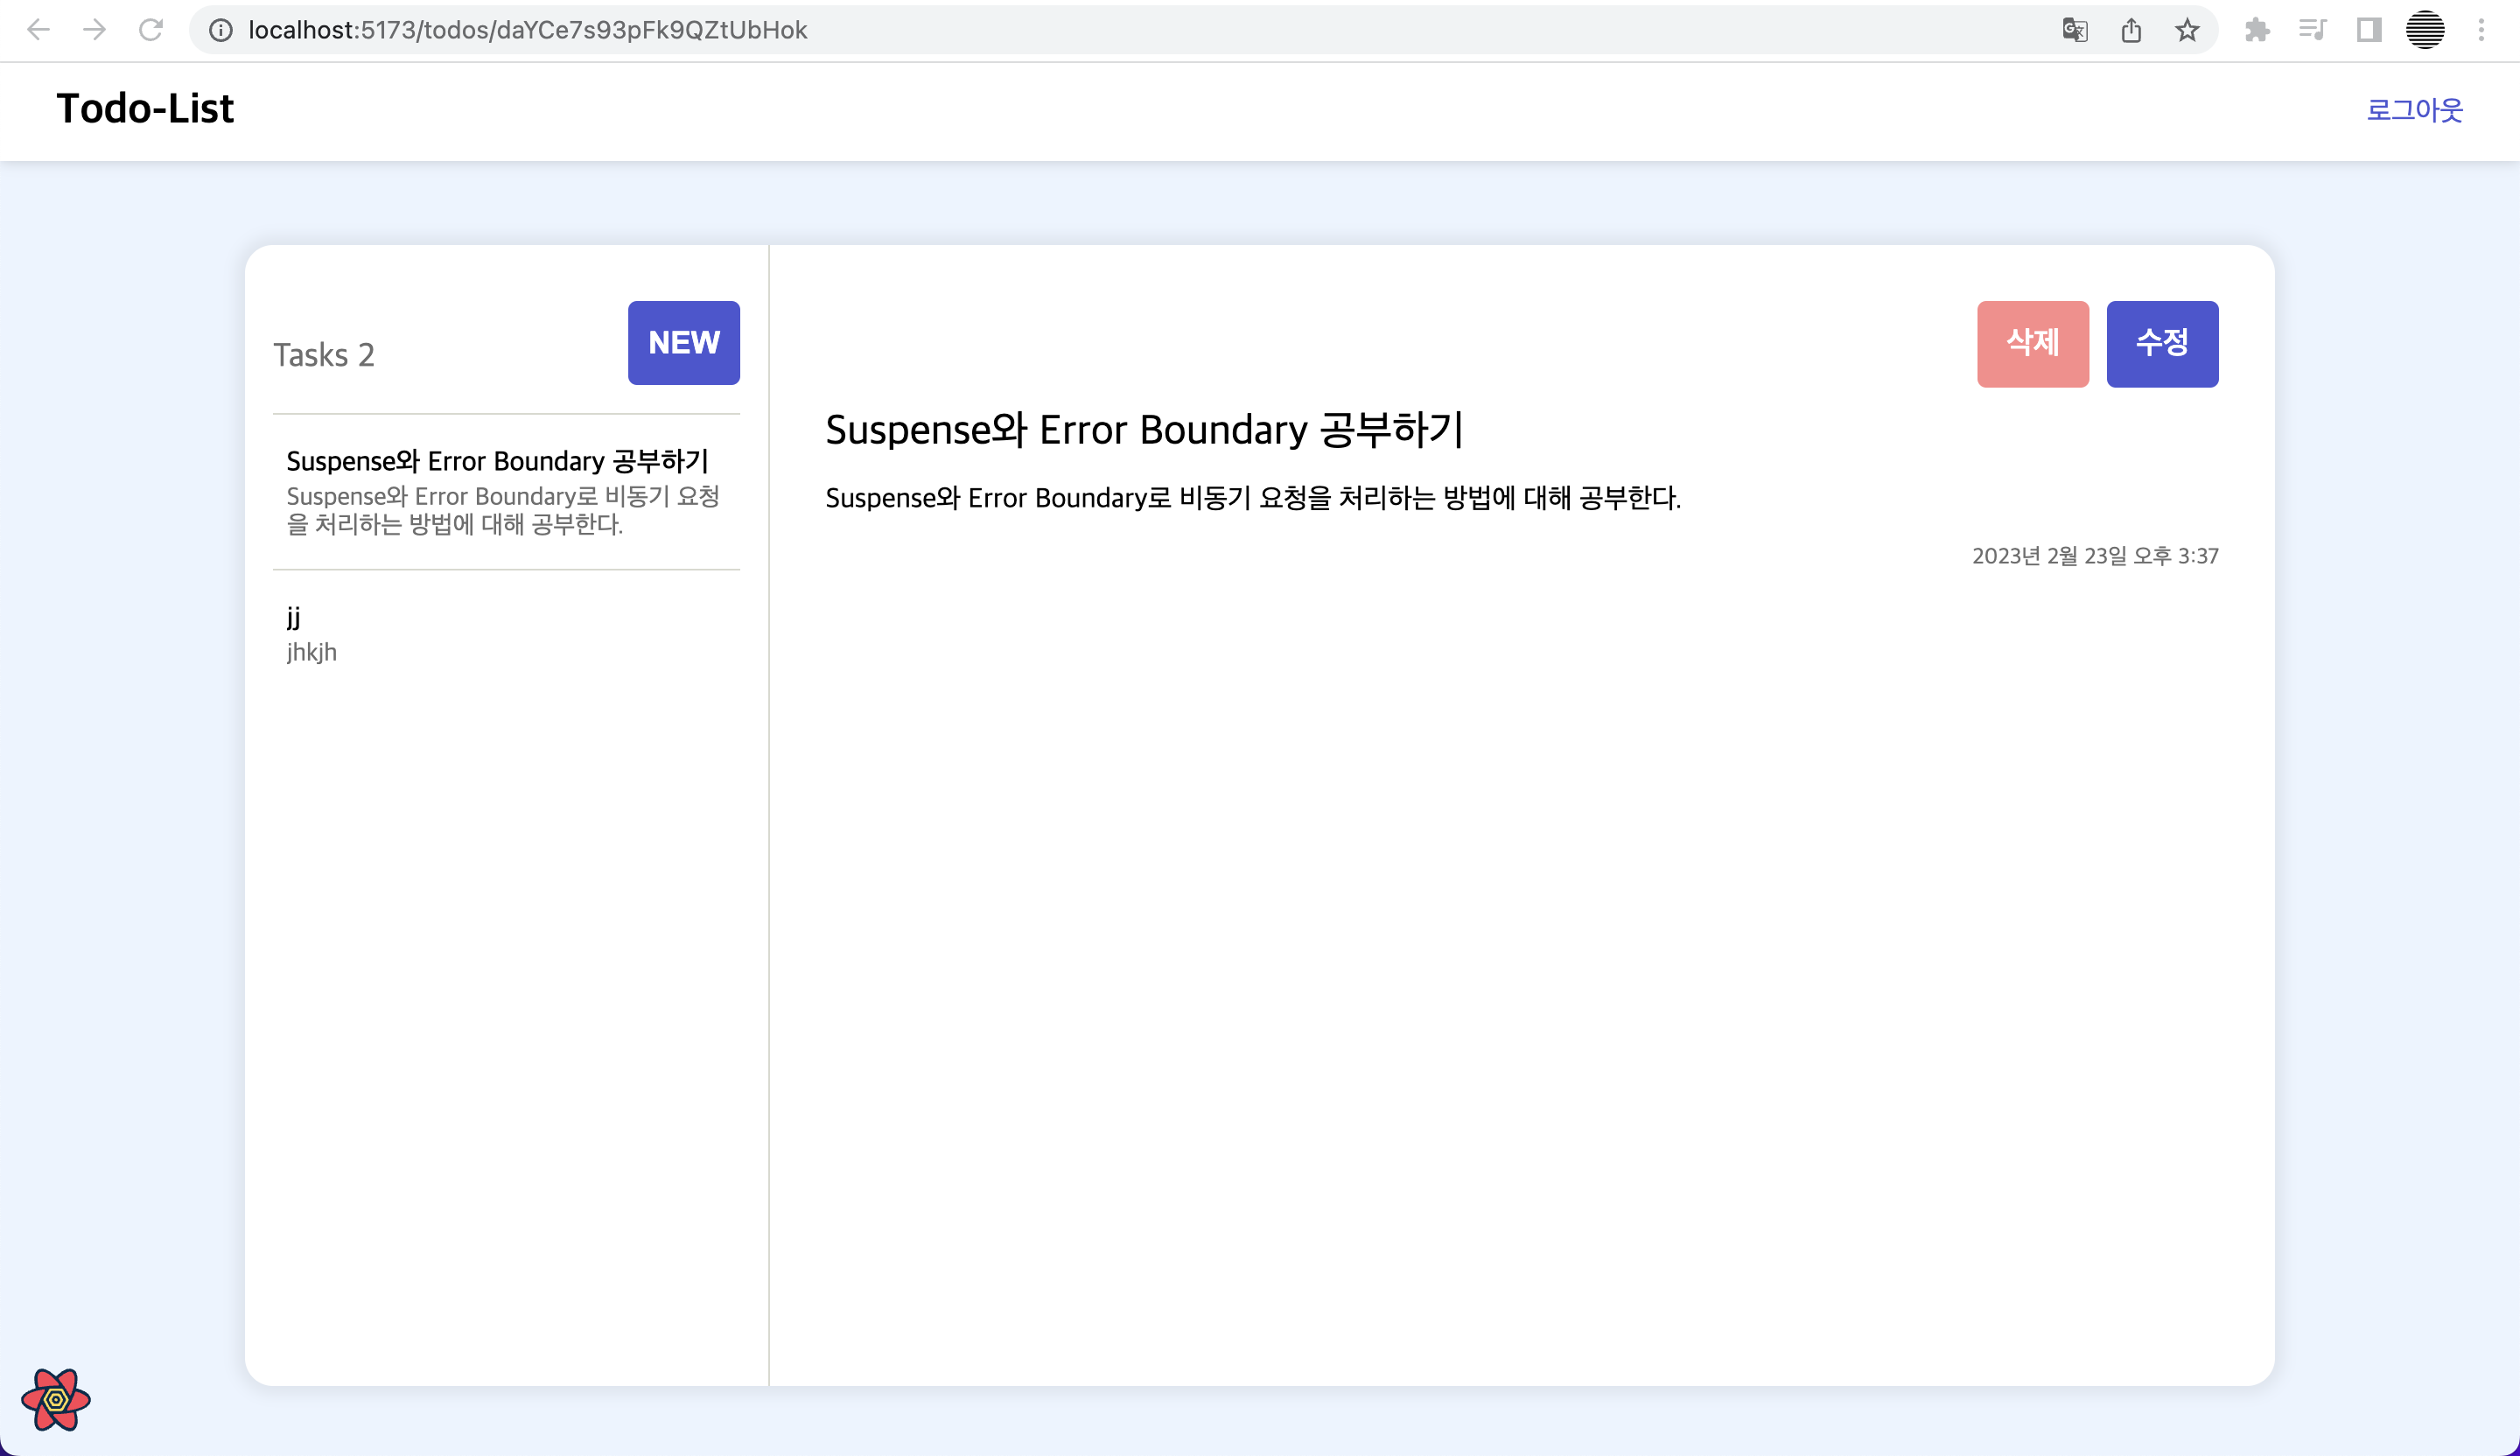
Task: Open the Extensions puzzle icon
Action: click(2257, 30)
